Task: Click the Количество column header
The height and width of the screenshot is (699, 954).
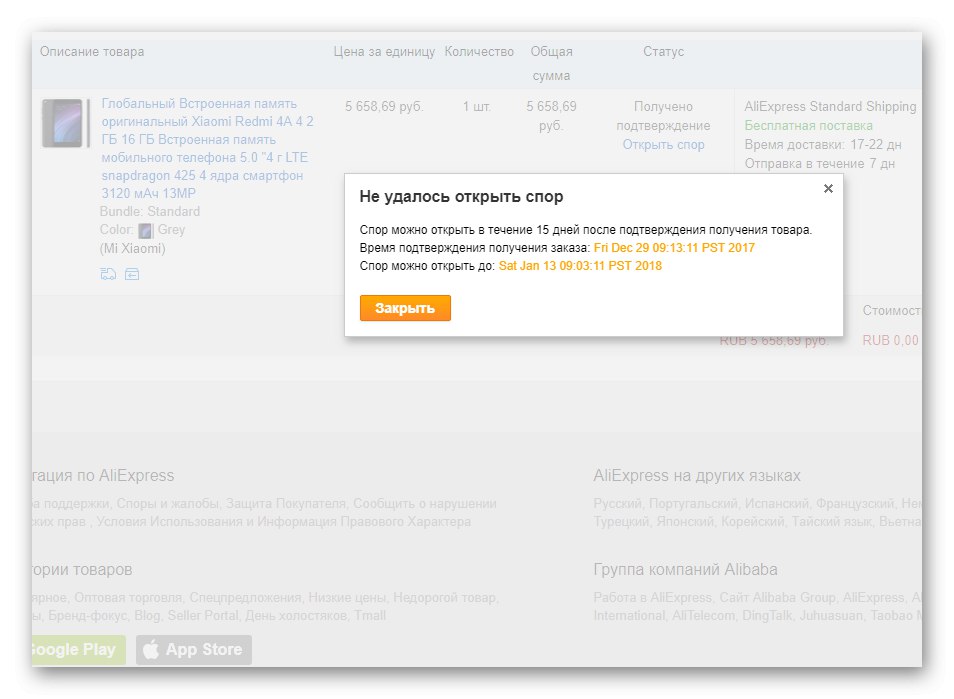Action: point(479,52)
